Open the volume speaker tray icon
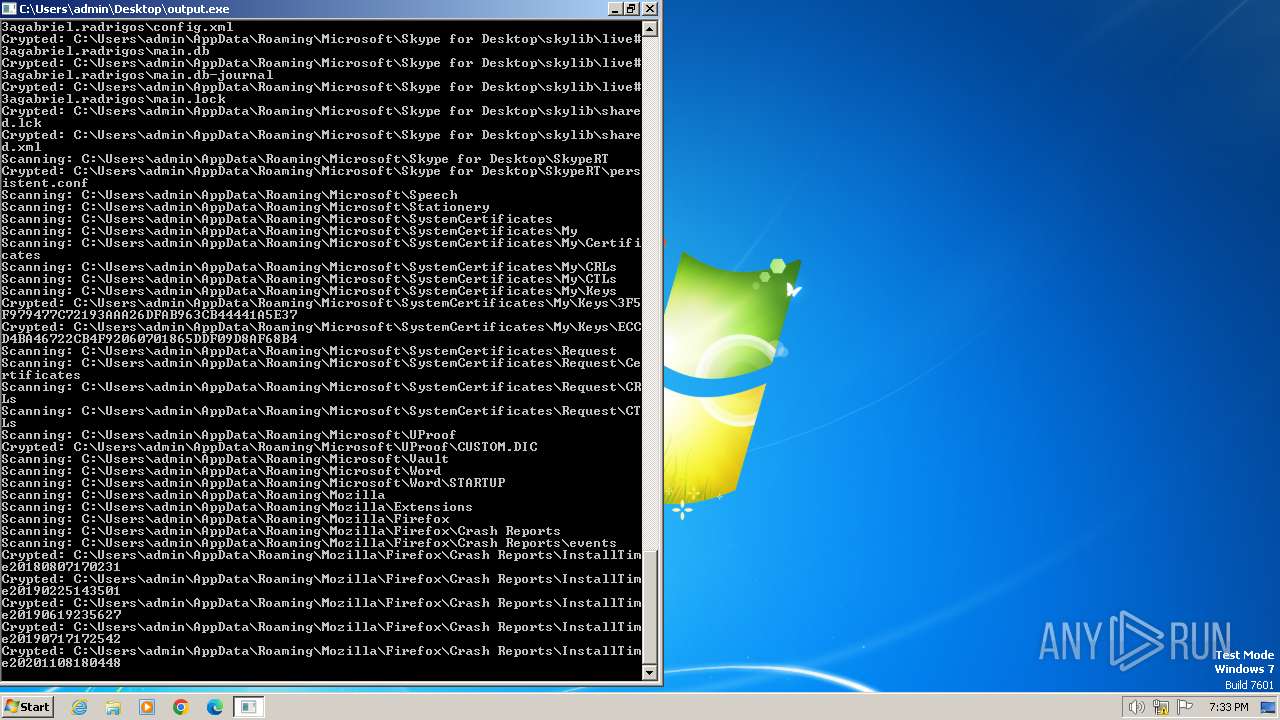The image size is (1280, 720). [1136, 707]
